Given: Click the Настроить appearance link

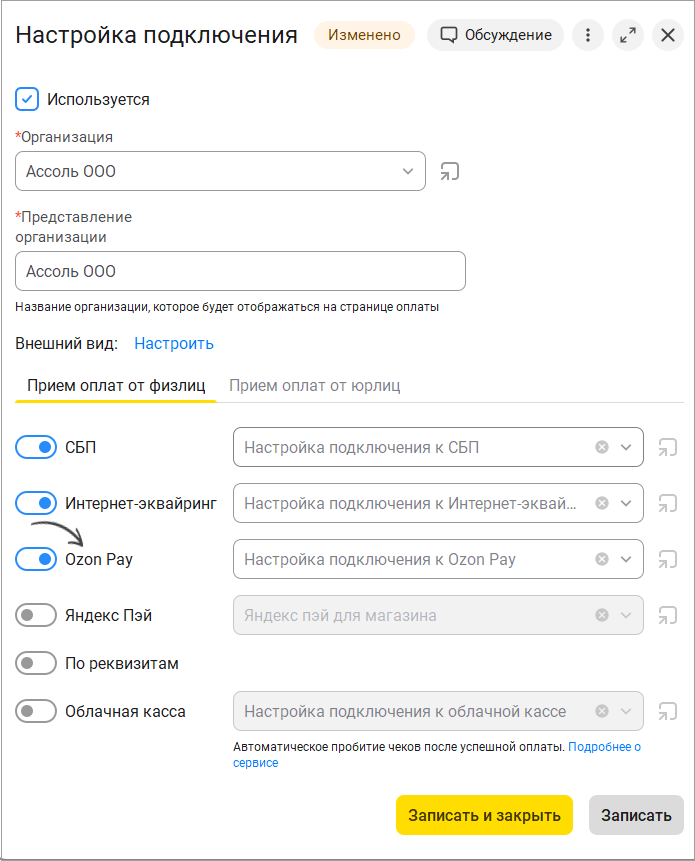Looking at the screenshot, I should click(174, 344).
